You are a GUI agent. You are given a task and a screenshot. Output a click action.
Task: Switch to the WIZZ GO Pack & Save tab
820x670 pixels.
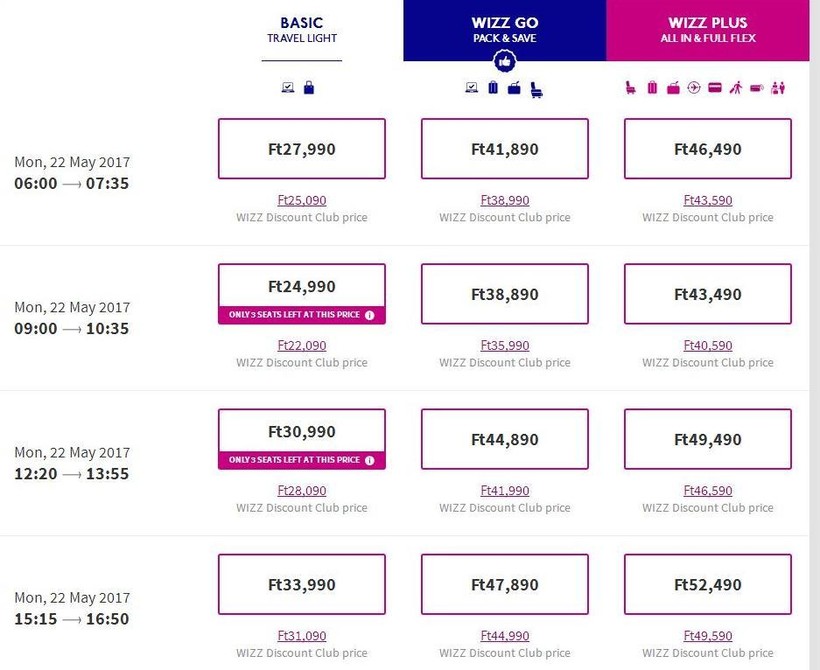point(504,28)
